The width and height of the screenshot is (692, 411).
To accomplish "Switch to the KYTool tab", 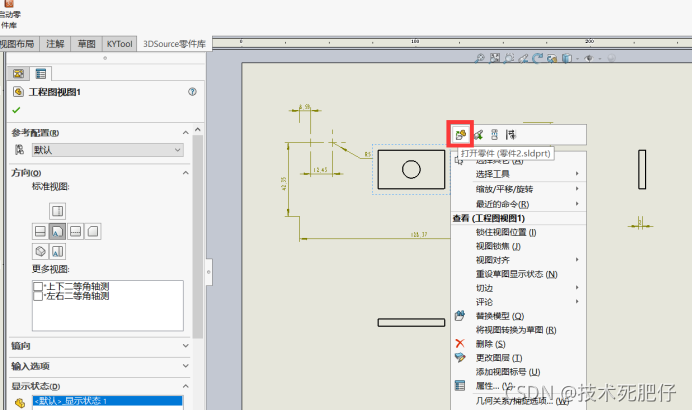I will pos(120,44).
